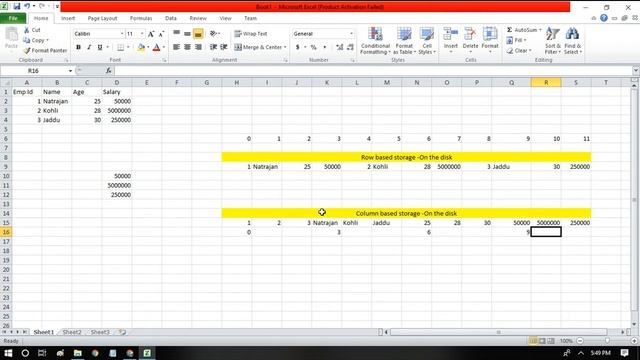Click the Fill button

click(x=516, y=40)
